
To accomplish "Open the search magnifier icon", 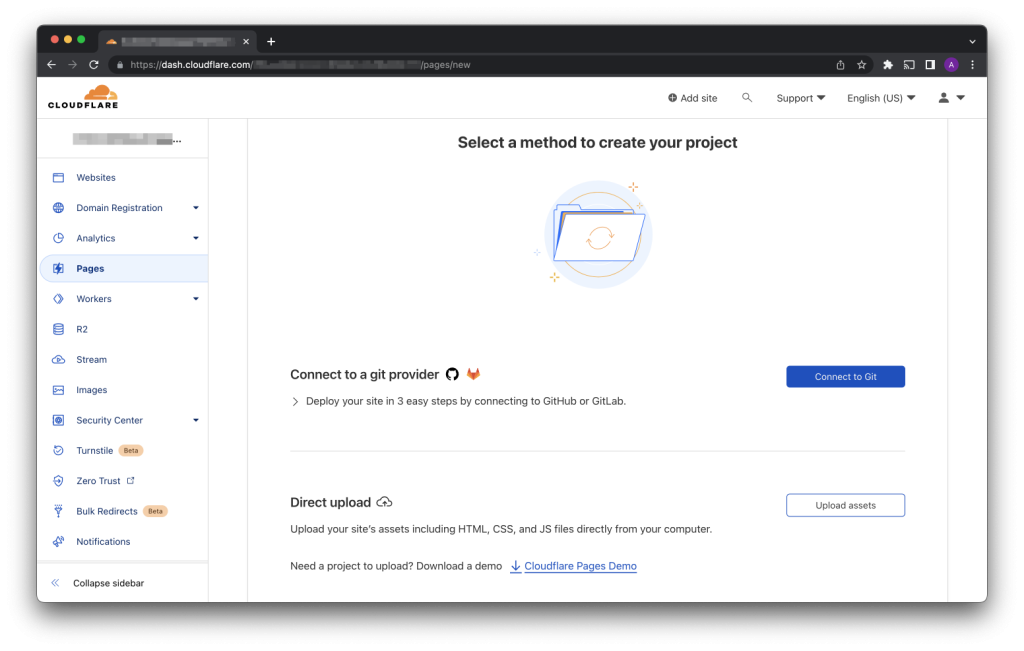I will [x=747, y=98].
